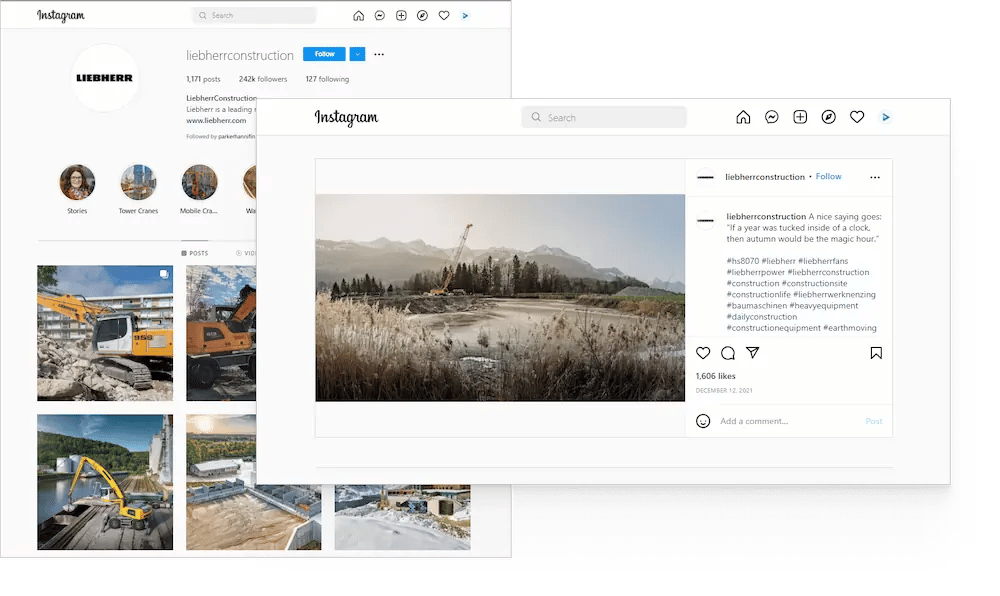The image size is (1000, 596).
Task: Open profile three-dot options menu
Action: tap(379, 54)
